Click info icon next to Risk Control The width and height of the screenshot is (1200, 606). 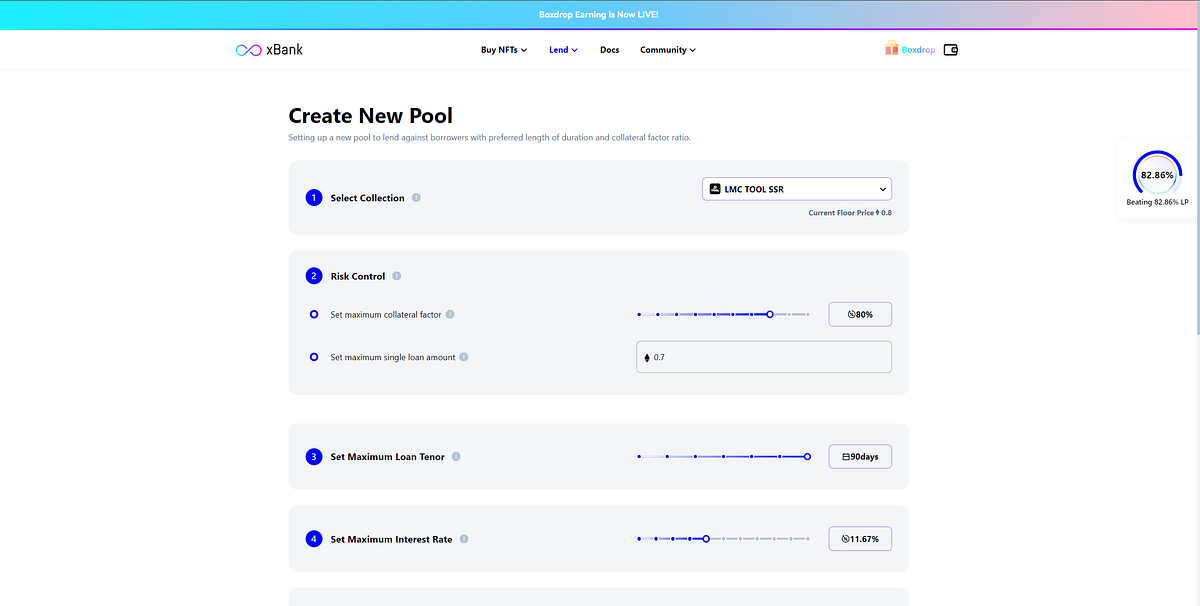(x=397, y=276)
